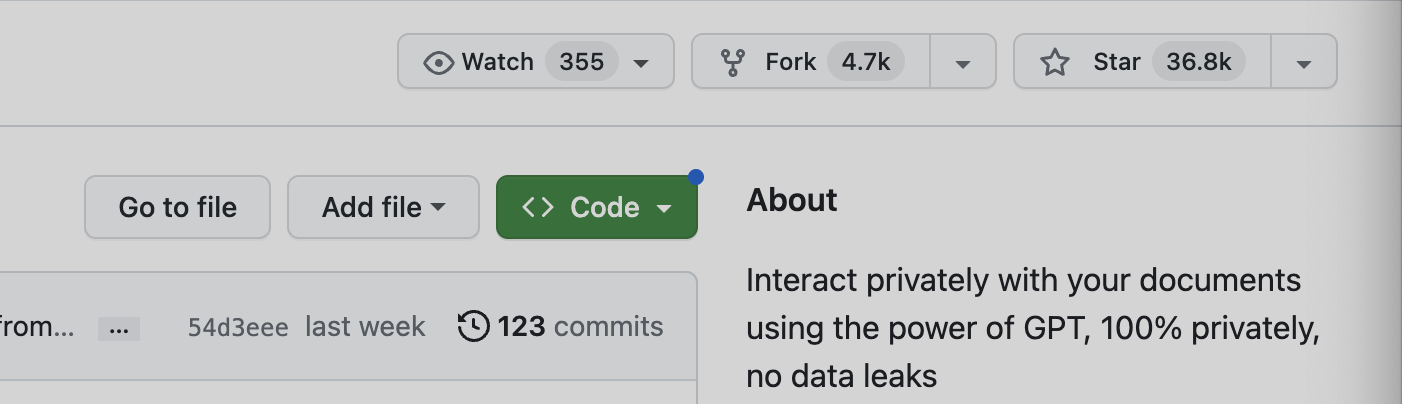The image size is (1402, 404).
Task: Open commit hash 54d3eee
Action: click(238, 327)
